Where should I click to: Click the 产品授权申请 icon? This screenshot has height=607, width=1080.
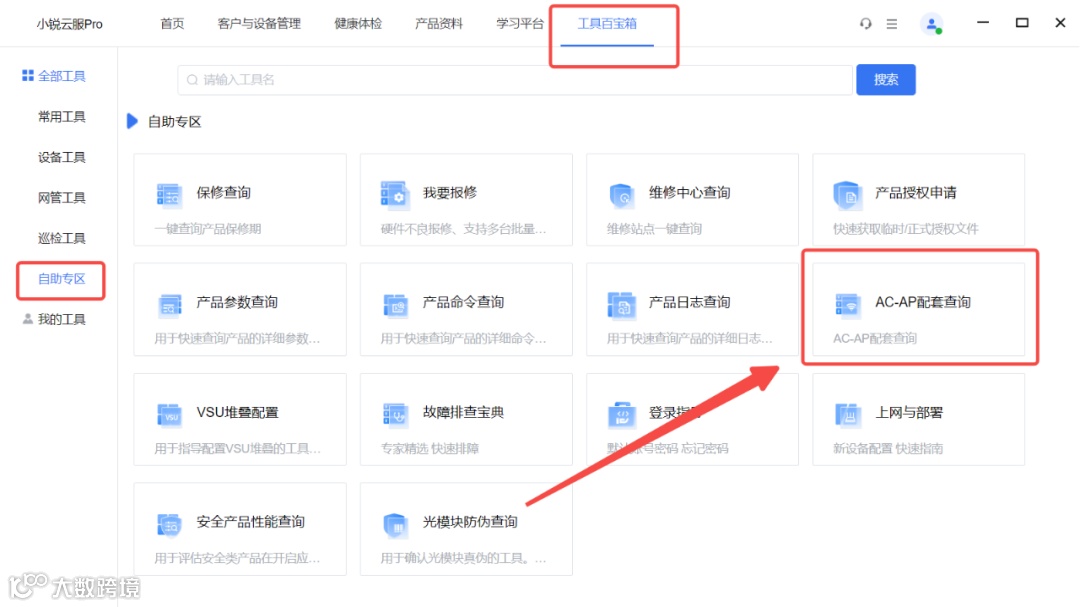coord(847,195)
